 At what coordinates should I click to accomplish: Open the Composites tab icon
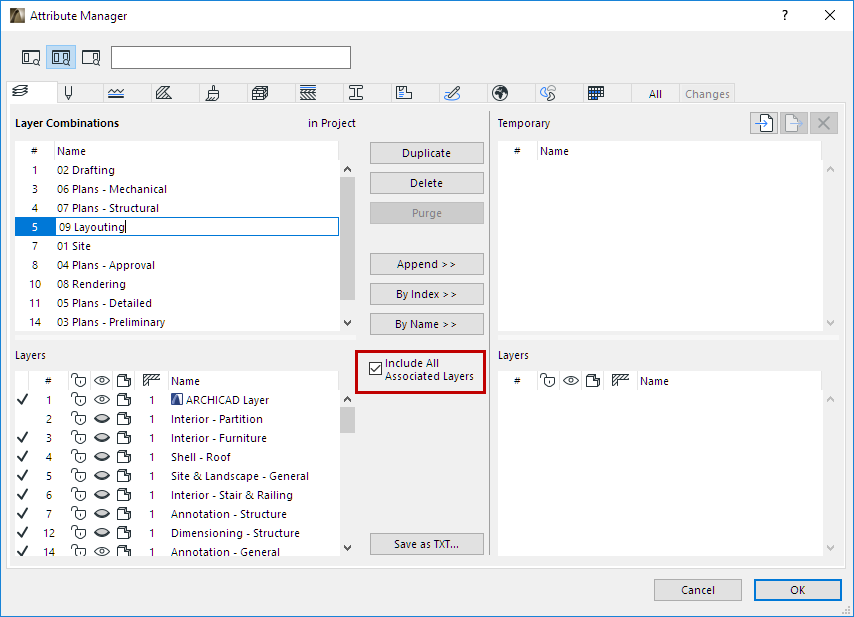pyautogui.click(x=308, y=93)
